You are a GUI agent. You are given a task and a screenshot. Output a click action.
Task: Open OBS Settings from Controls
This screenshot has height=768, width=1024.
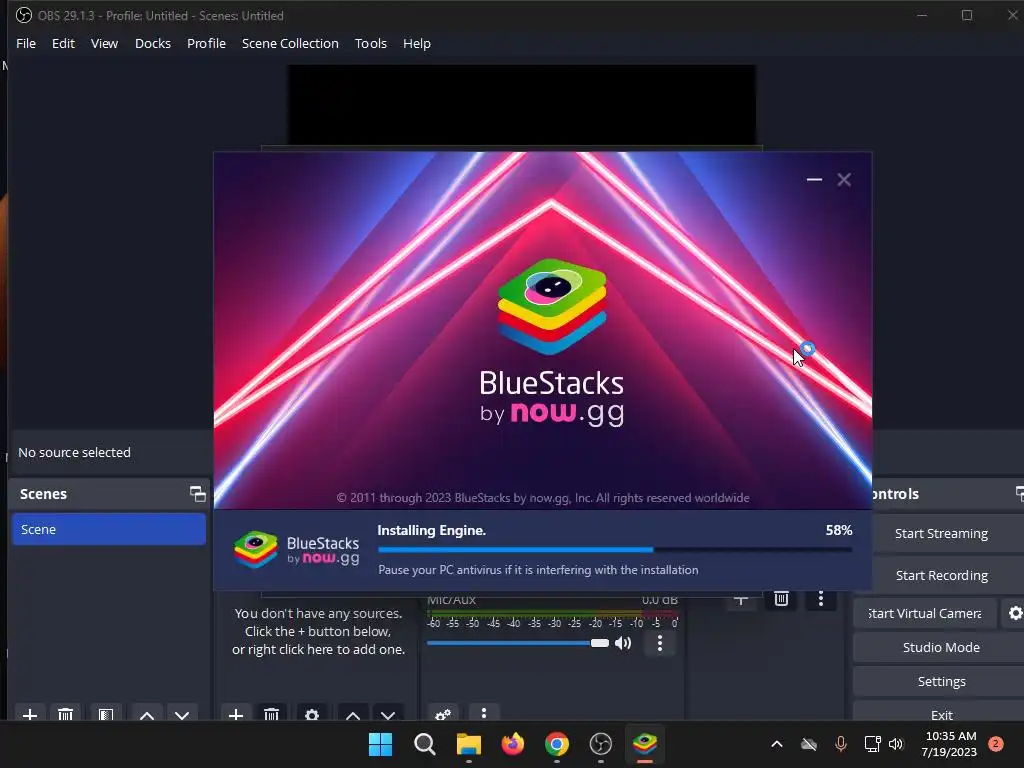pos(940,681)
